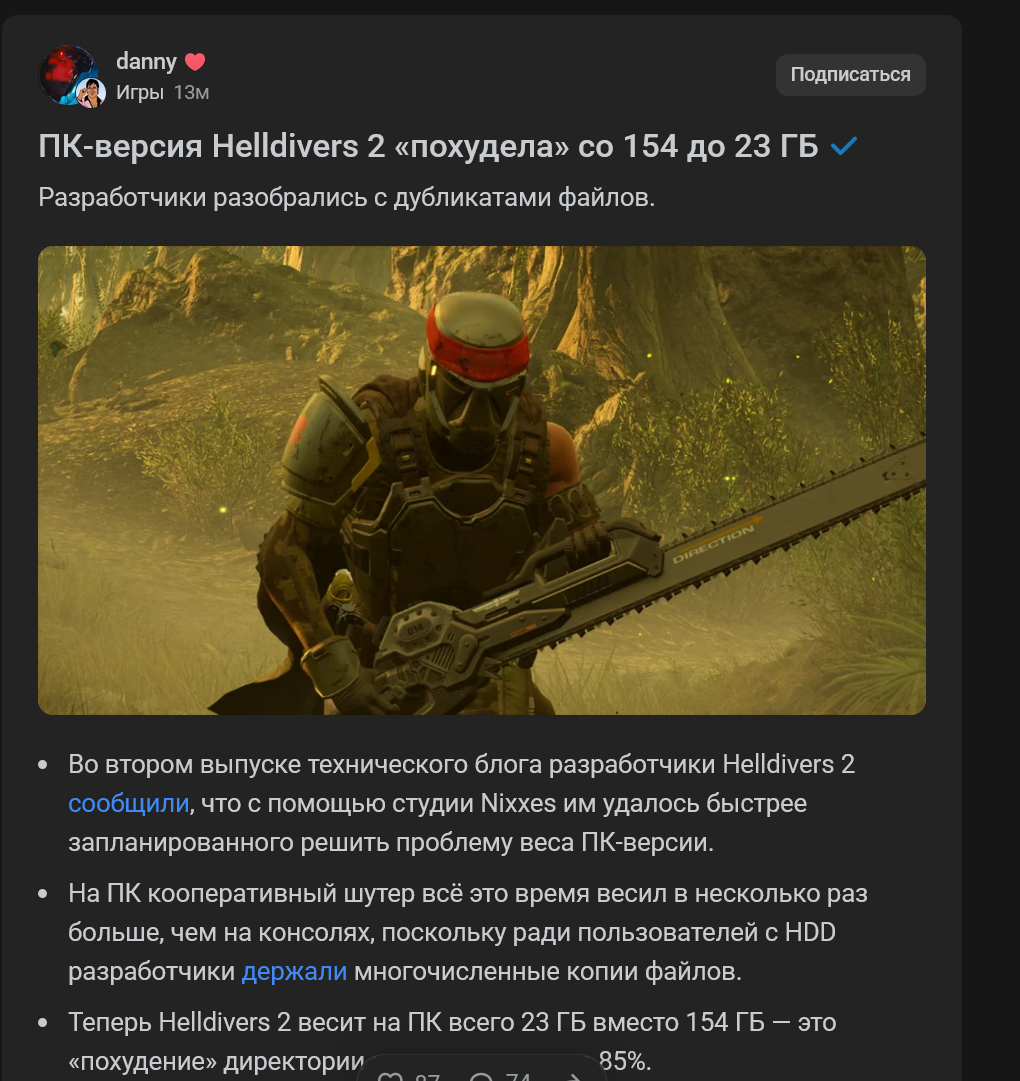Click the subtitle about duplicate files

coord(347,197)
